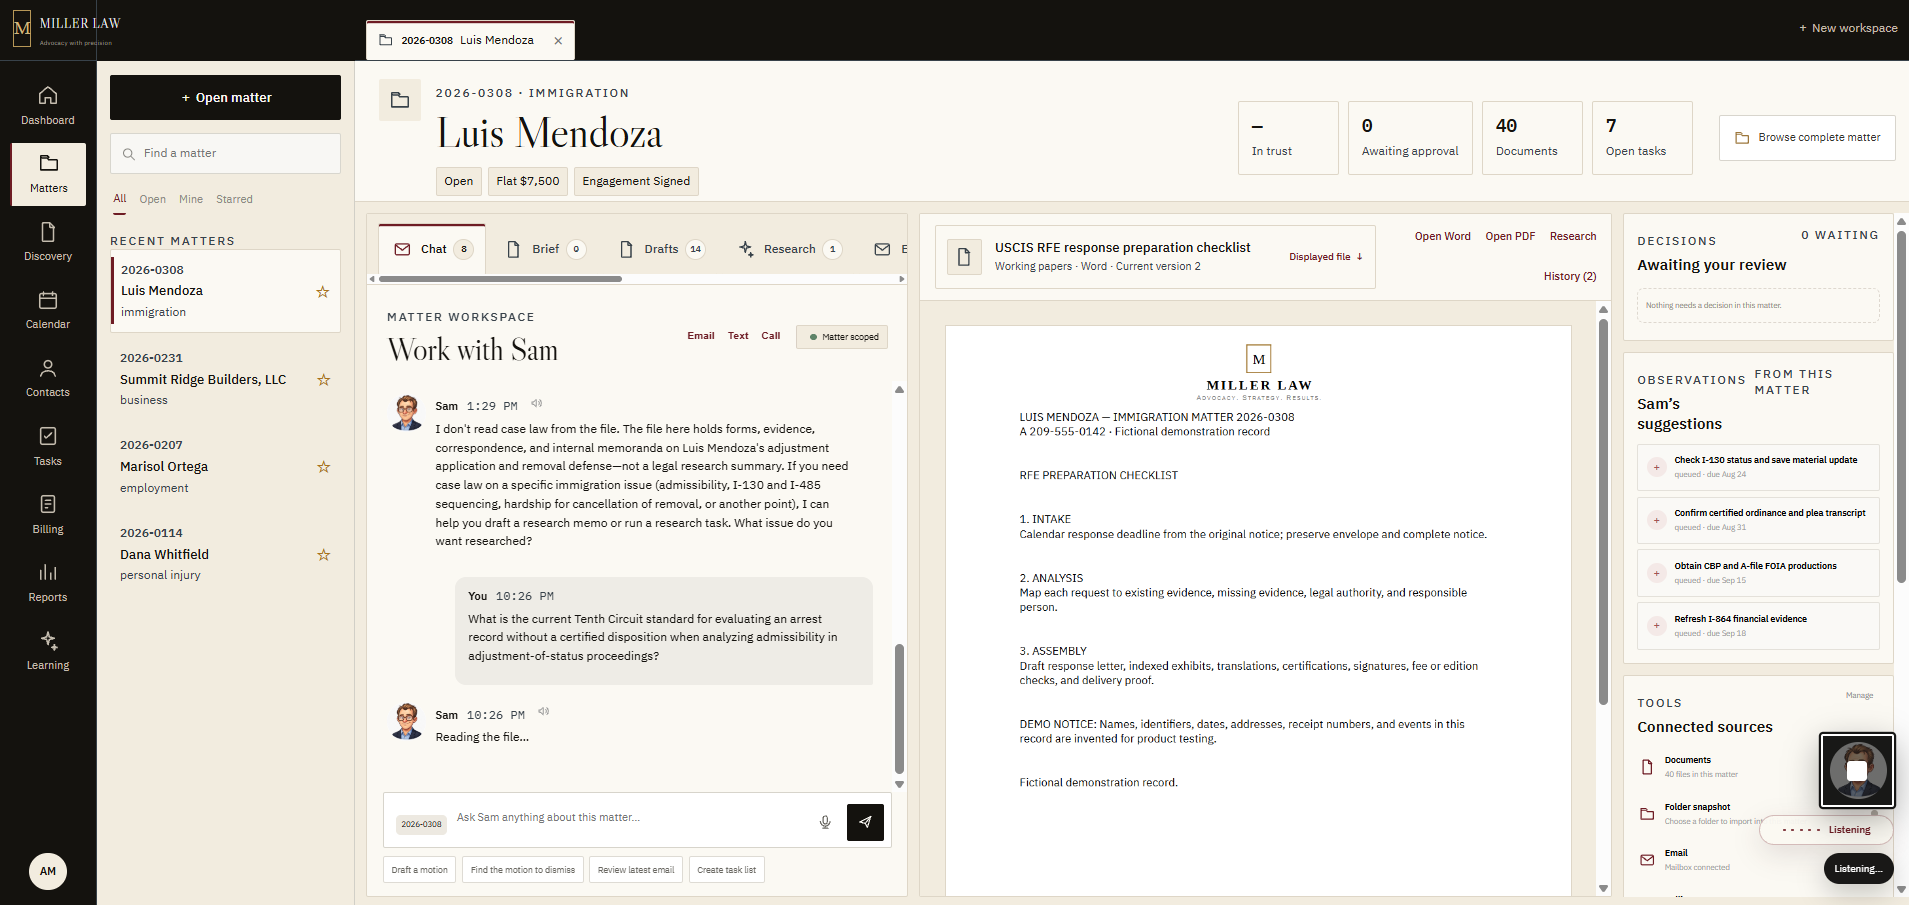This screenshot has height=905, width=1909.
Task: Click the Email contact link
Action: (x=701, y=336)
